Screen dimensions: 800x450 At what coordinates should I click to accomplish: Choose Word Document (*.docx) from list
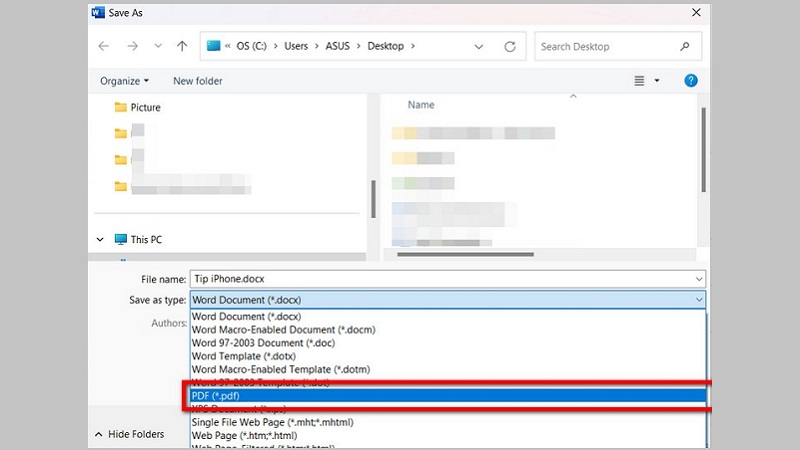tap(448, 316)
